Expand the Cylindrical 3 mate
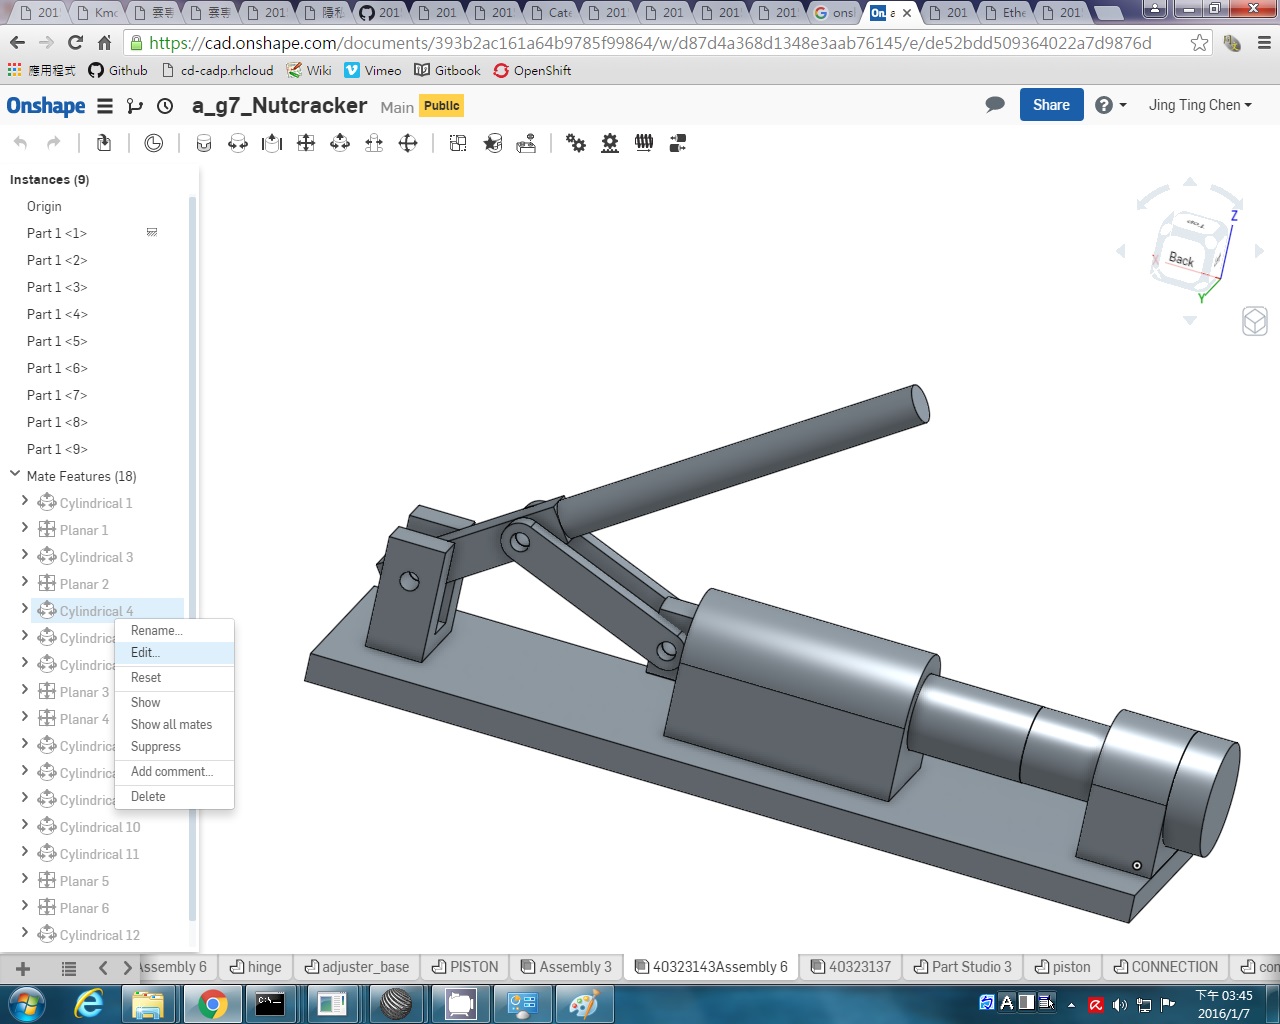This screenshot has width=1280, height=1024. click(x=25, y=555)
